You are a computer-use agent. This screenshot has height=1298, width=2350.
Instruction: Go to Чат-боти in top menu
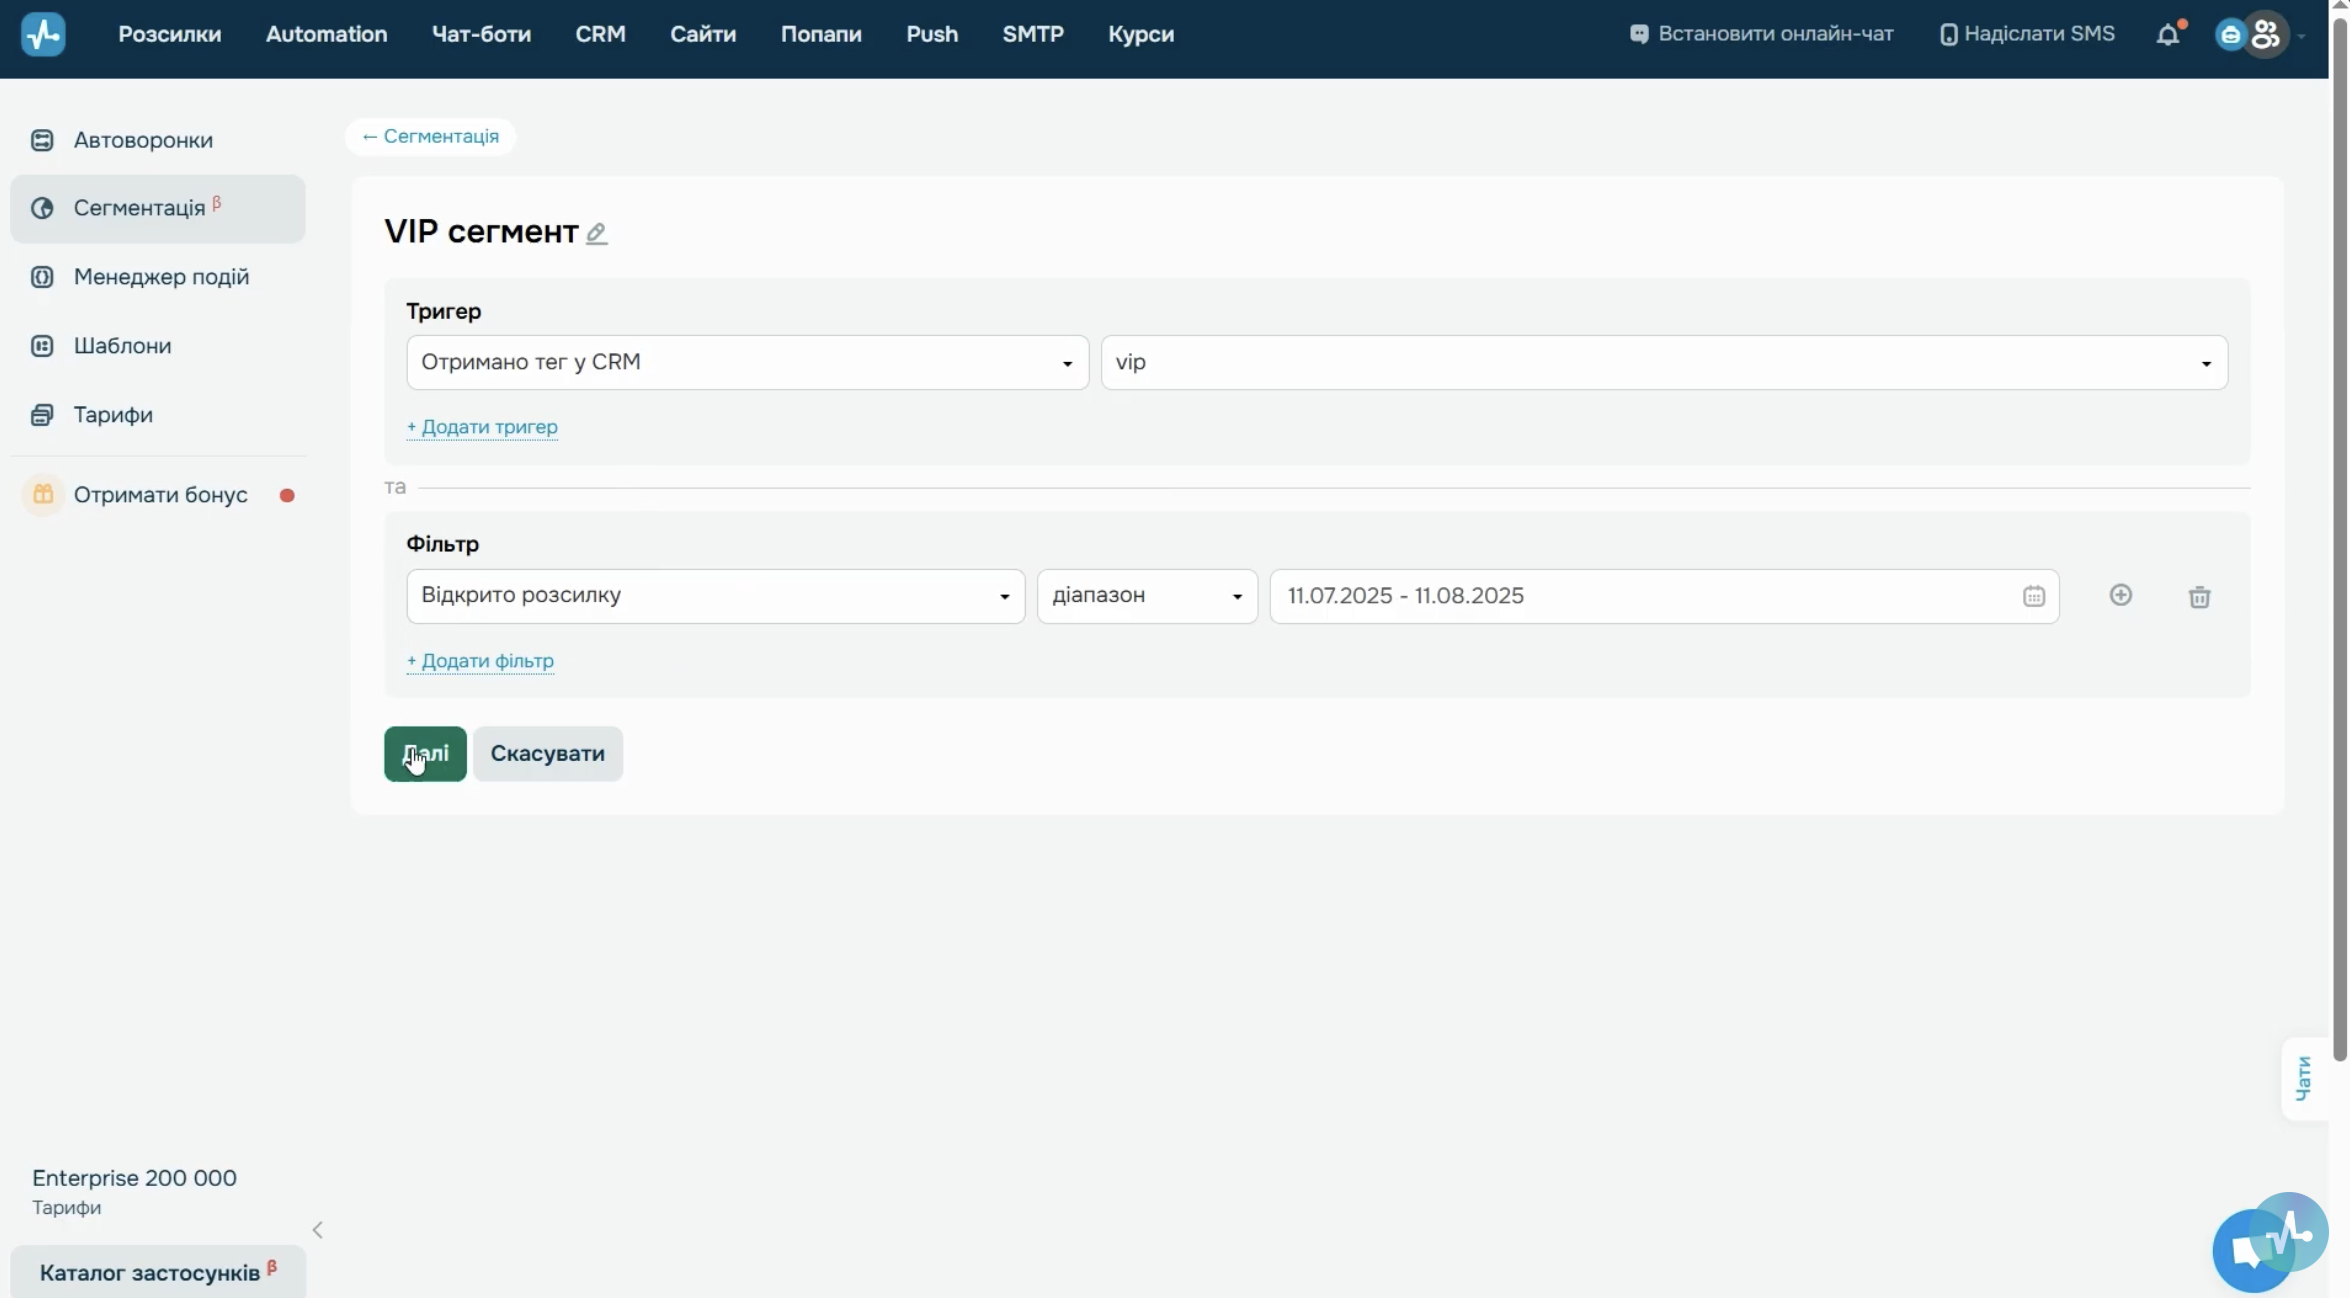tap(481, 35)
